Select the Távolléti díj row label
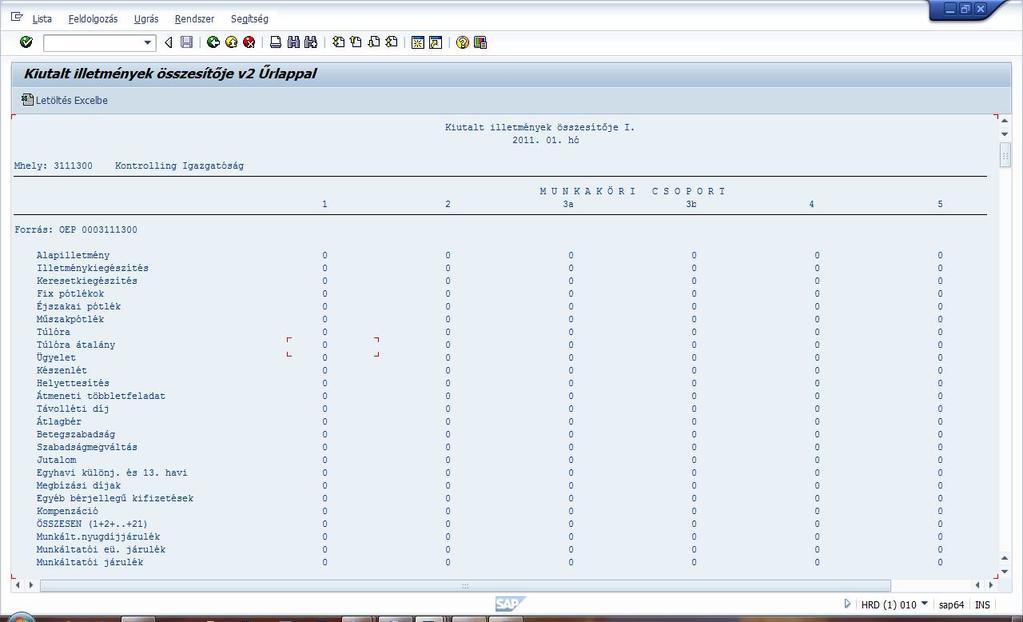The width and height of the screenshot is (1023, 622). (x=73, y=409)
